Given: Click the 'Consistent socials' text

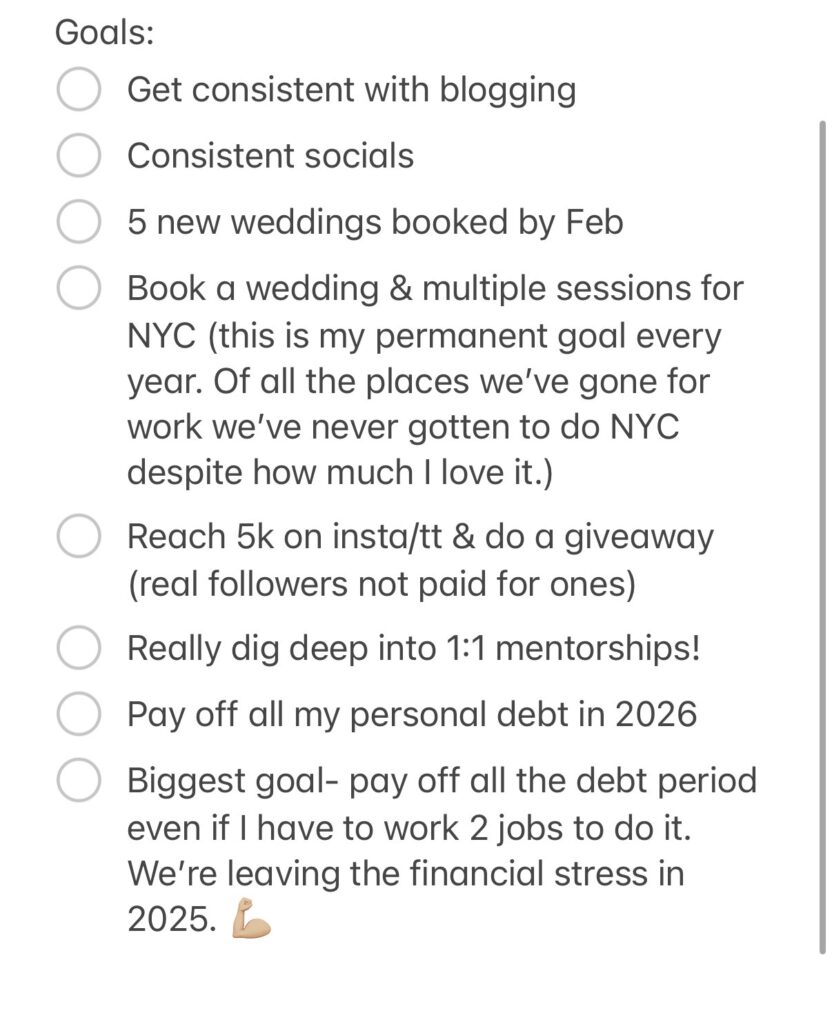Looking at the screenshot, I should pyautogui.click(x=270, y=156).
